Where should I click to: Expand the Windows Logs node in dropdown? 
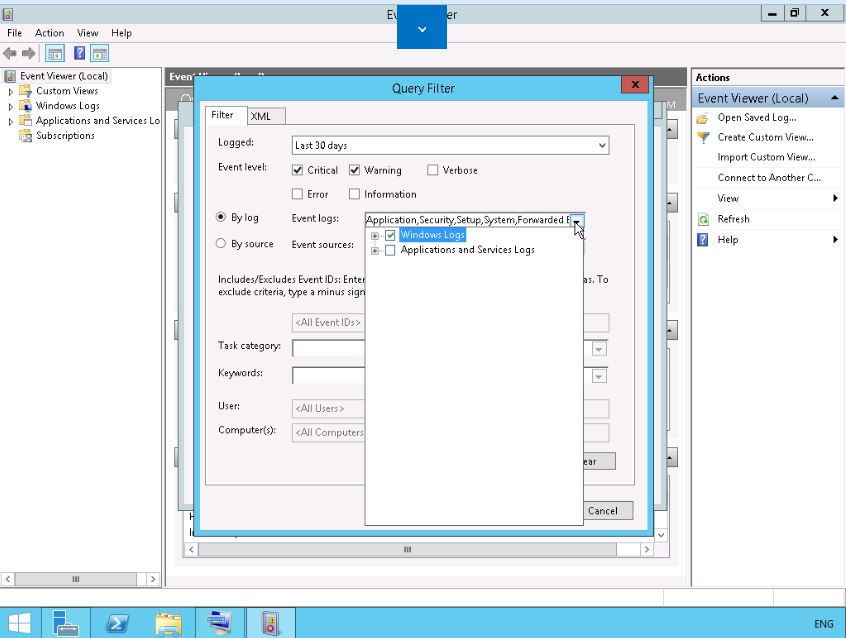point(375,236)
